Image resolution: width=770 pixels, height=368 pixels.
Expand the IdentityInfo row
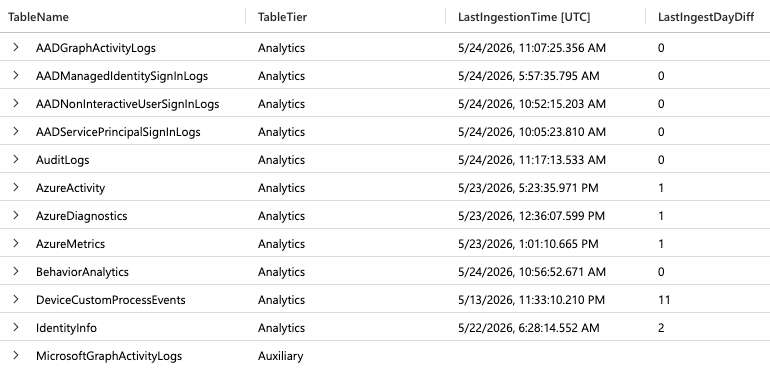16,328
